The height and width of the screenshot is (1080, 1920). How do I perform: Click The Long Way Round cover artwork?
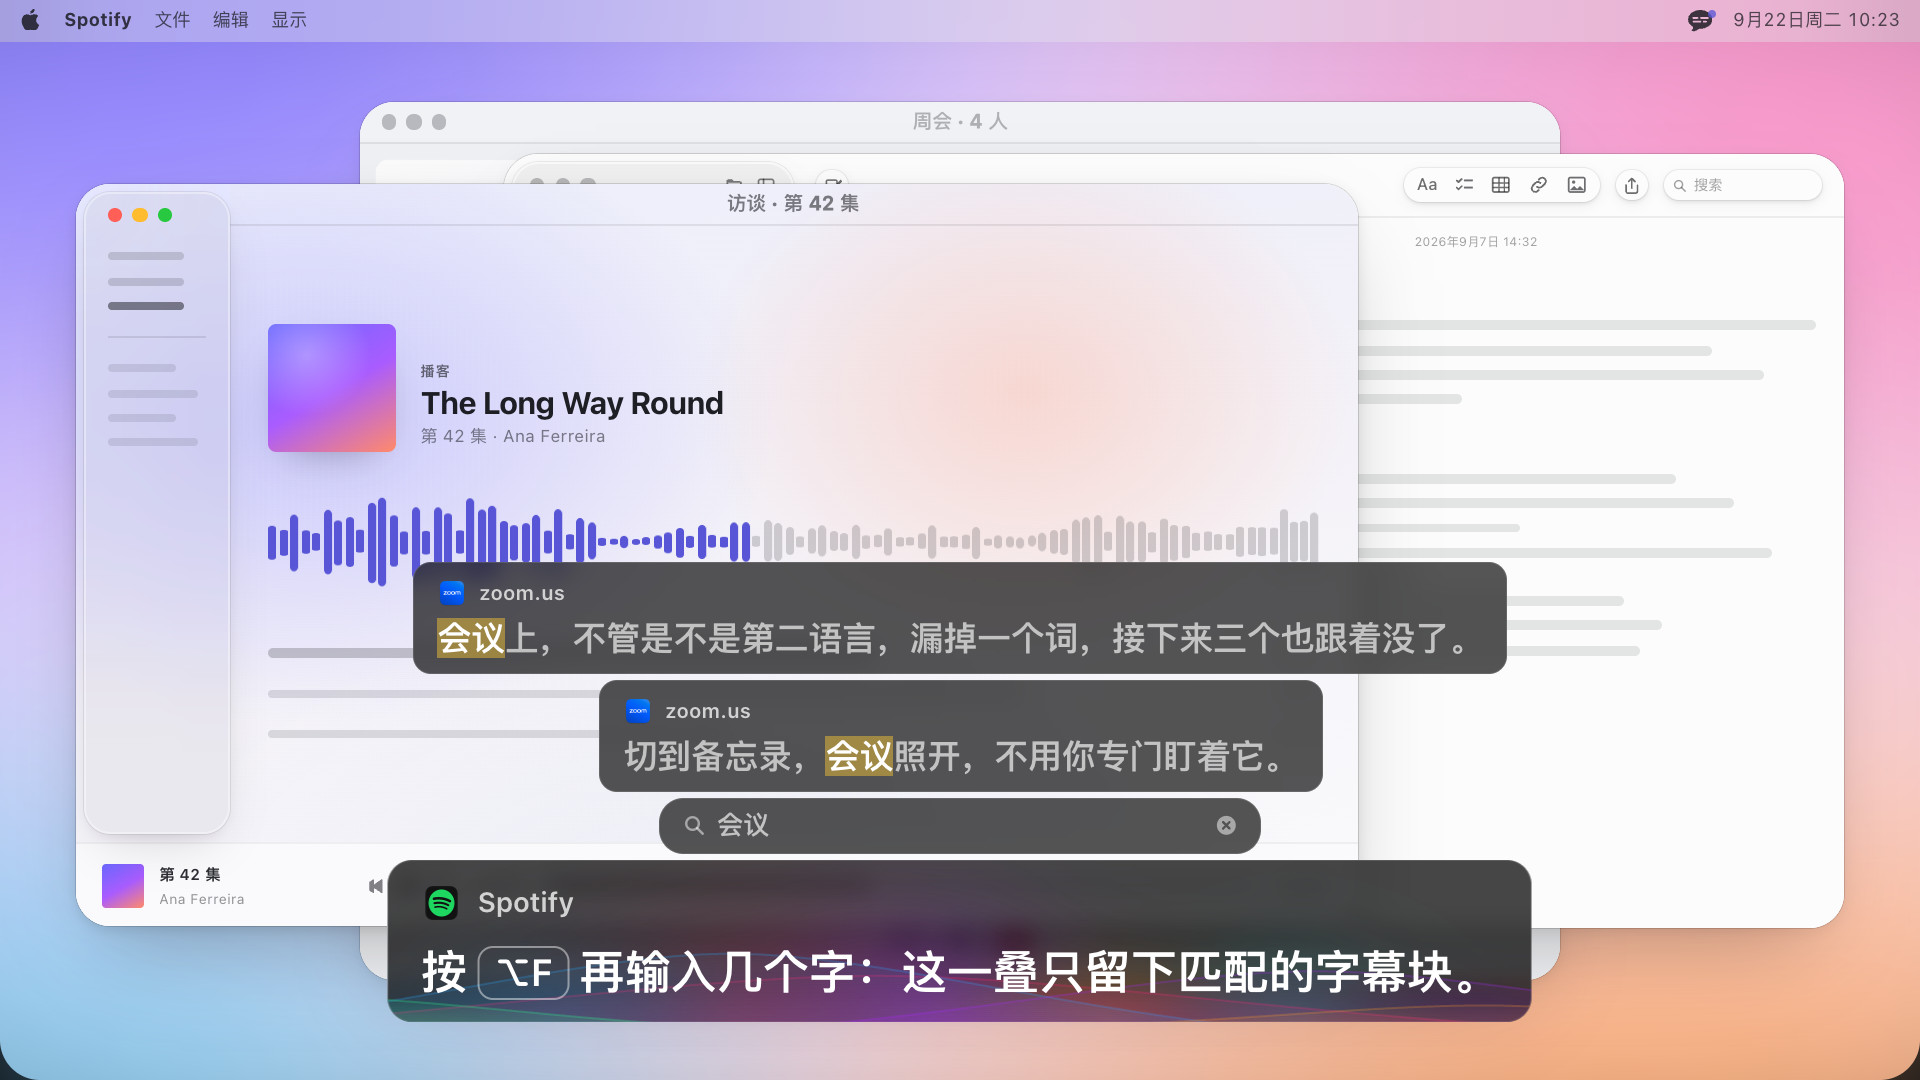tap(332, 388)
